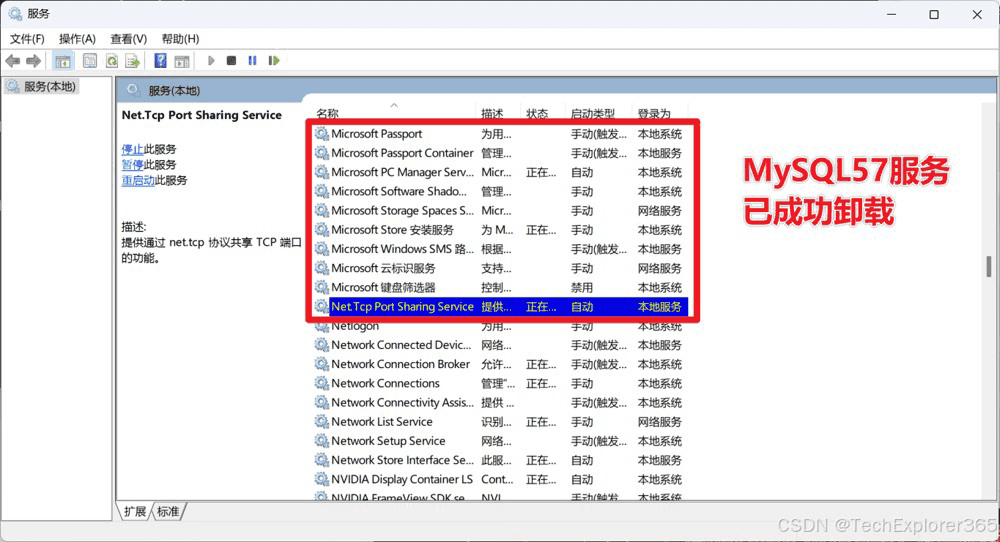Select the Network Connectivity Assis... service

coord(402,402)
